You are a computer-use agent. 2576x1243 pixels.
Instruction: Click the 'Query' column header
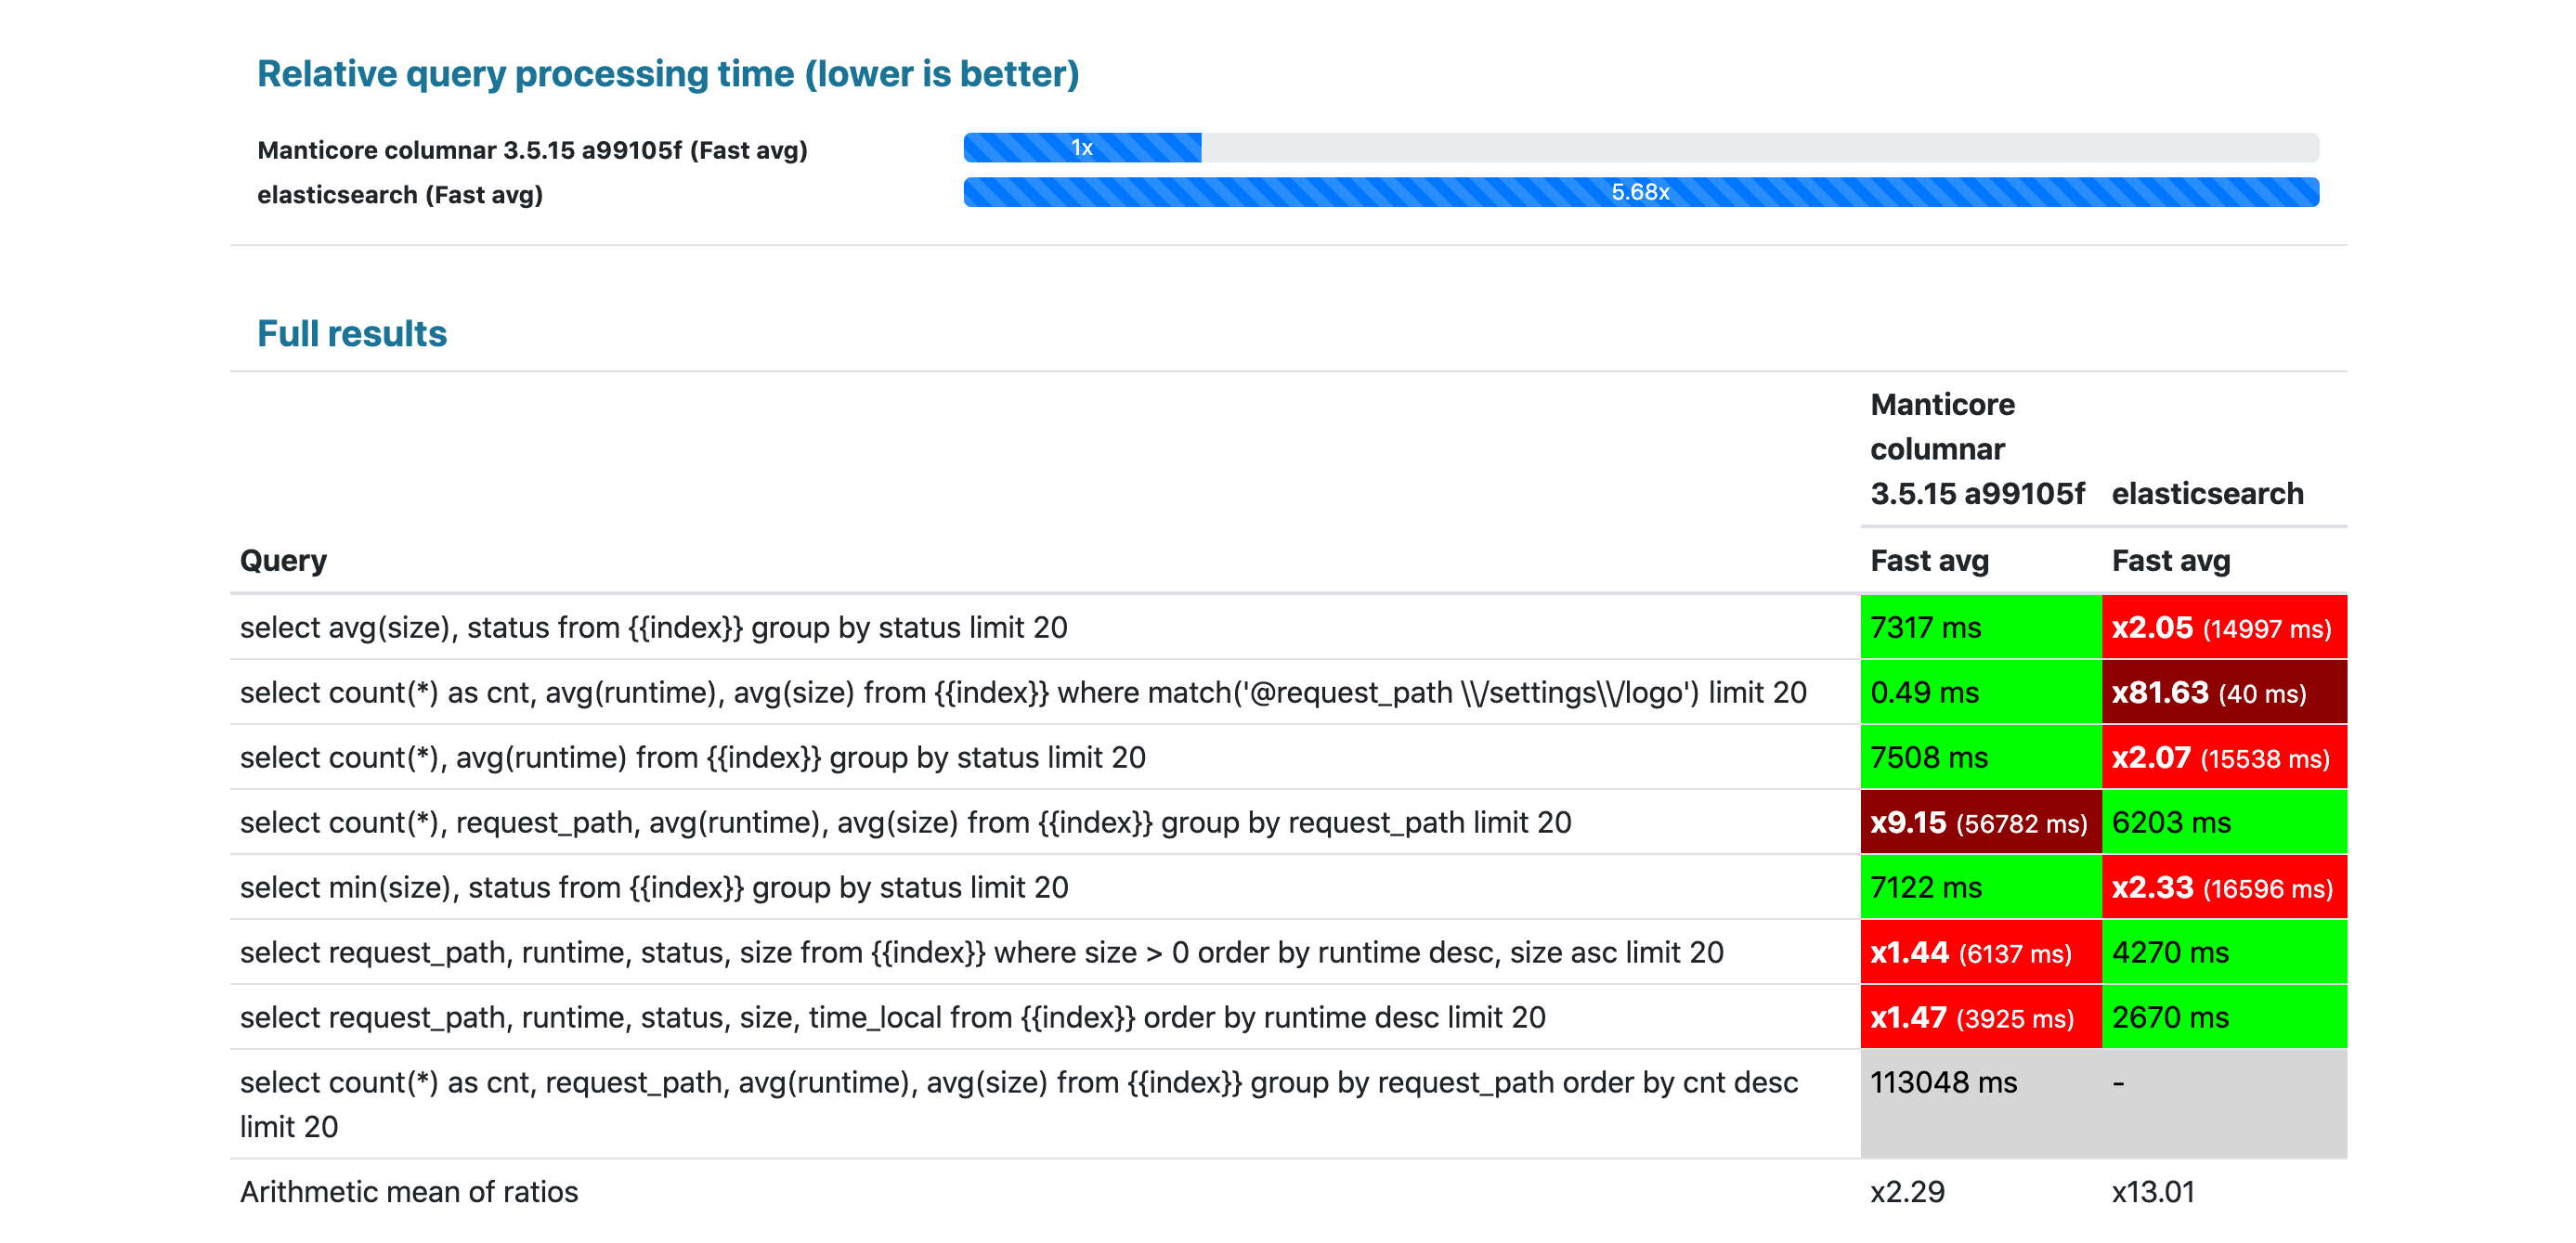point(283,560)
